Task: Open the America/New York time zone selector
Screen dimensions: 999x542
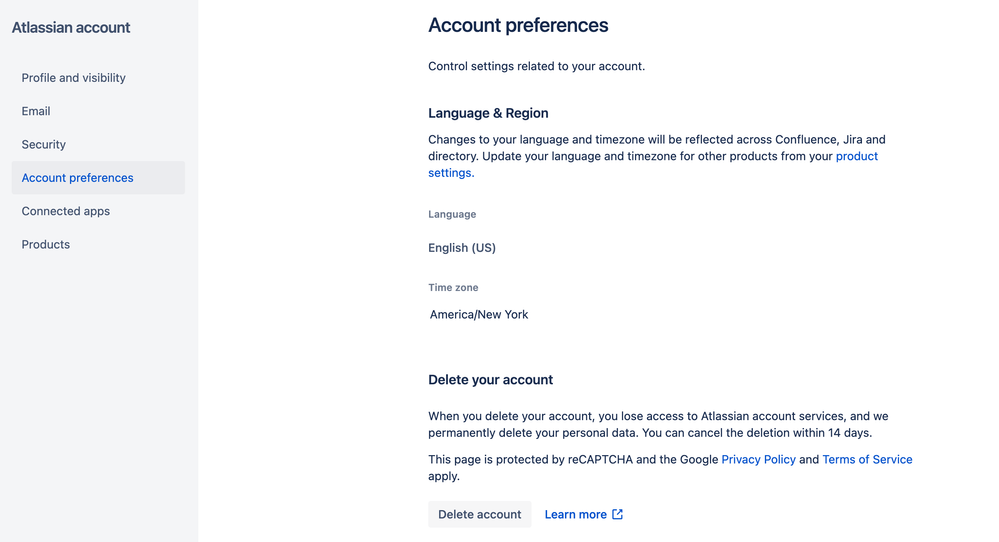Action: (478, 315)
